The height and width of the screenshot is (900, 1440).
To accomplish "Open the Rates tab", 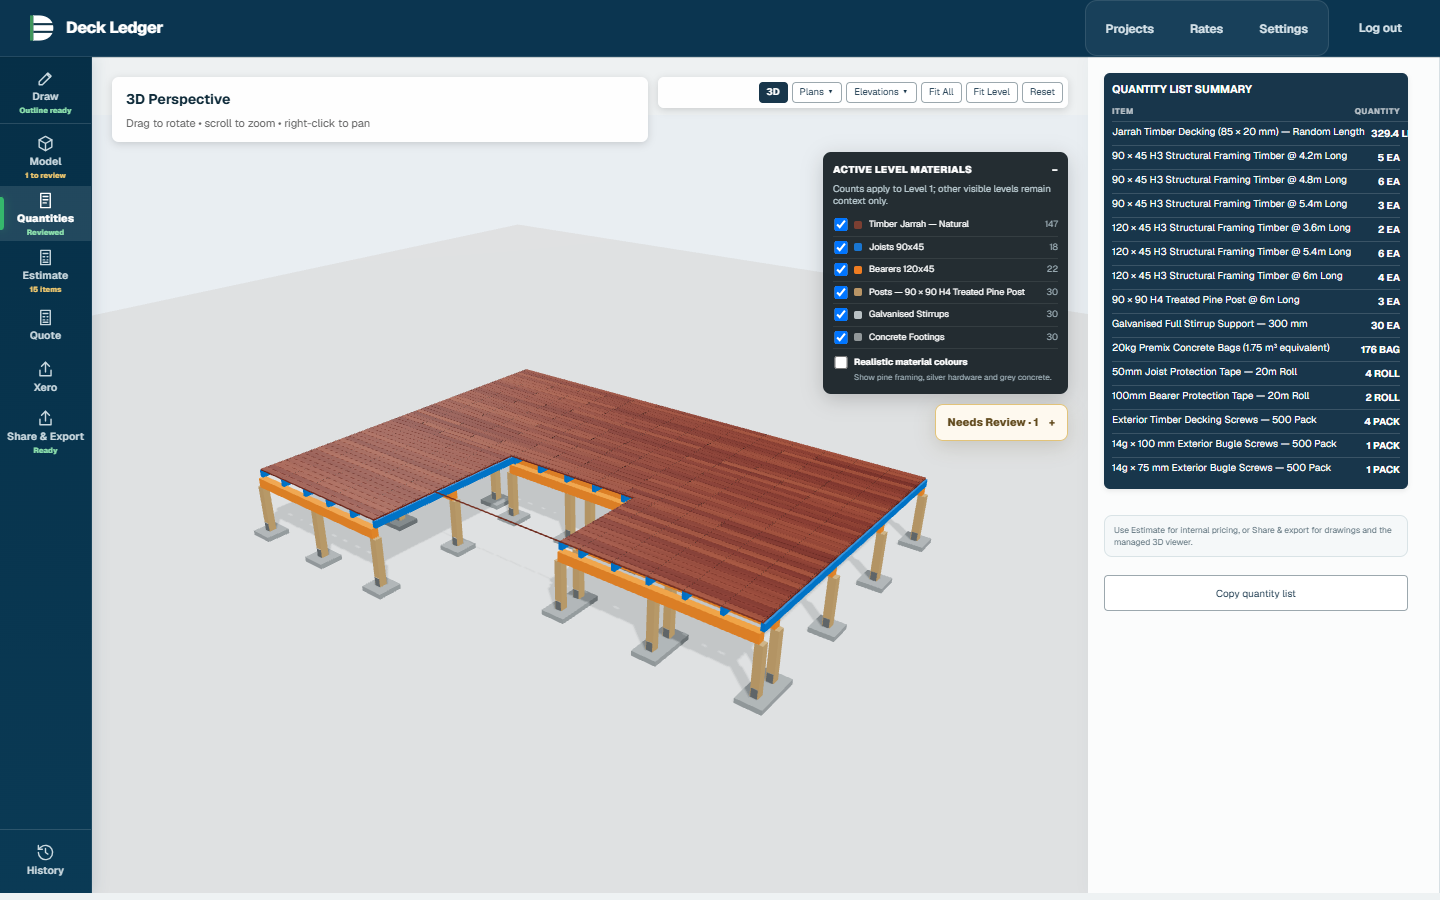I will point(1206,29).
